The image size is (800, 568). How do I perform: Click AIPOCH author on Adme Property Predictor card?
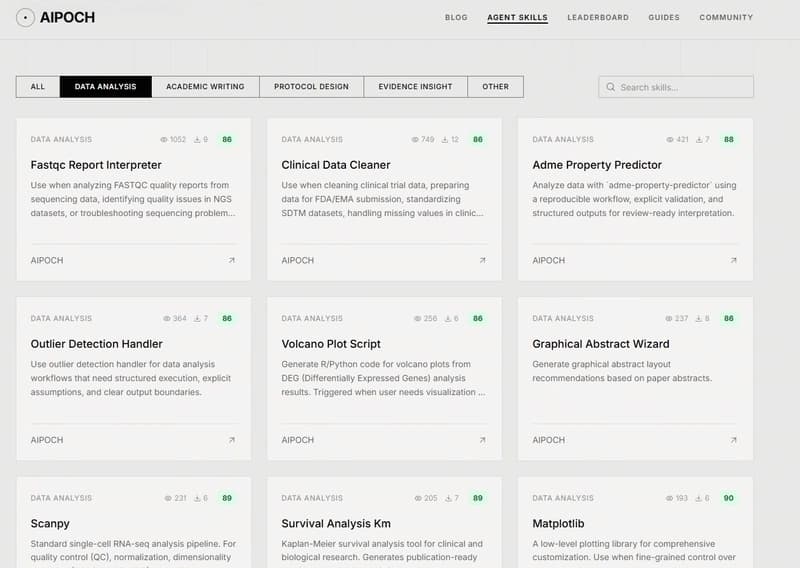[x=548, y=260]
